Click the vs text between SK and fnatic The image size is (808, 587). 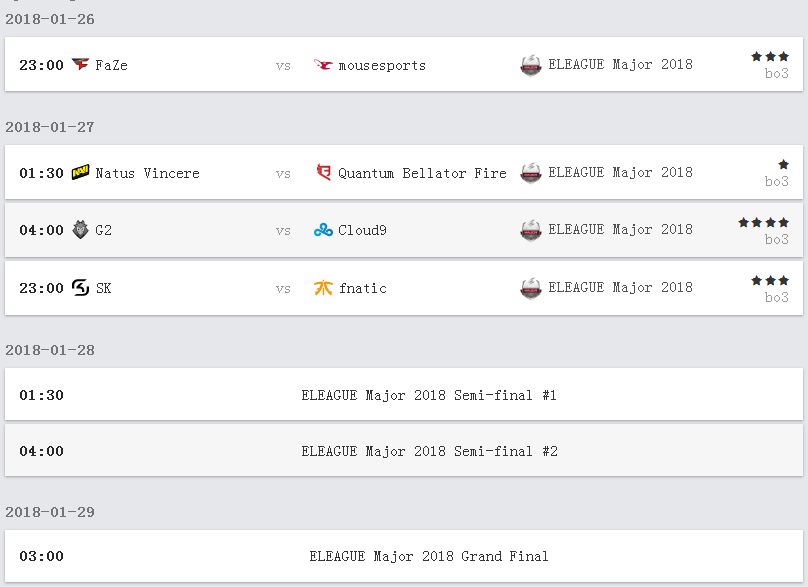click(283, 289)
